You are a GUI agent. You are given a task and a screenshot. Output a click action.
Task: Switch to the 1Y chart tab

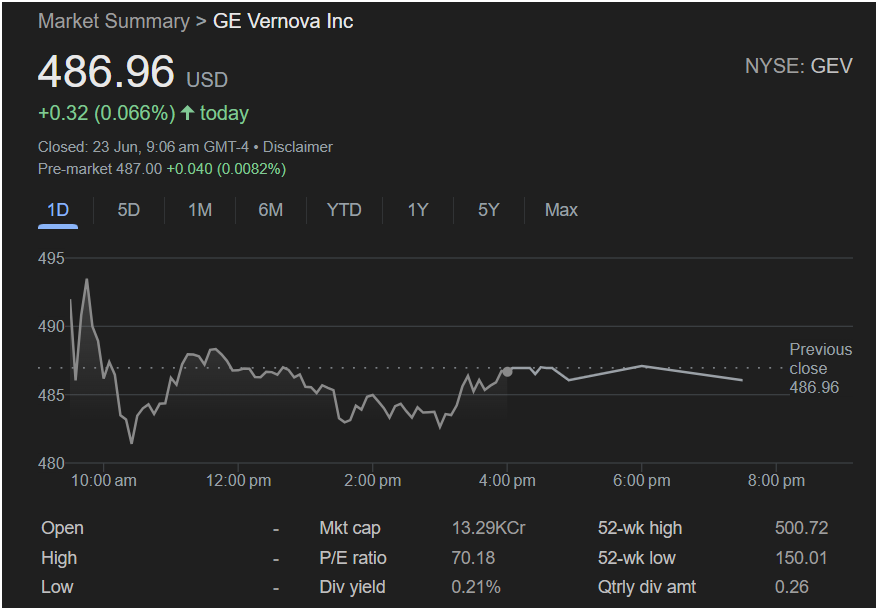coord(418,210)
